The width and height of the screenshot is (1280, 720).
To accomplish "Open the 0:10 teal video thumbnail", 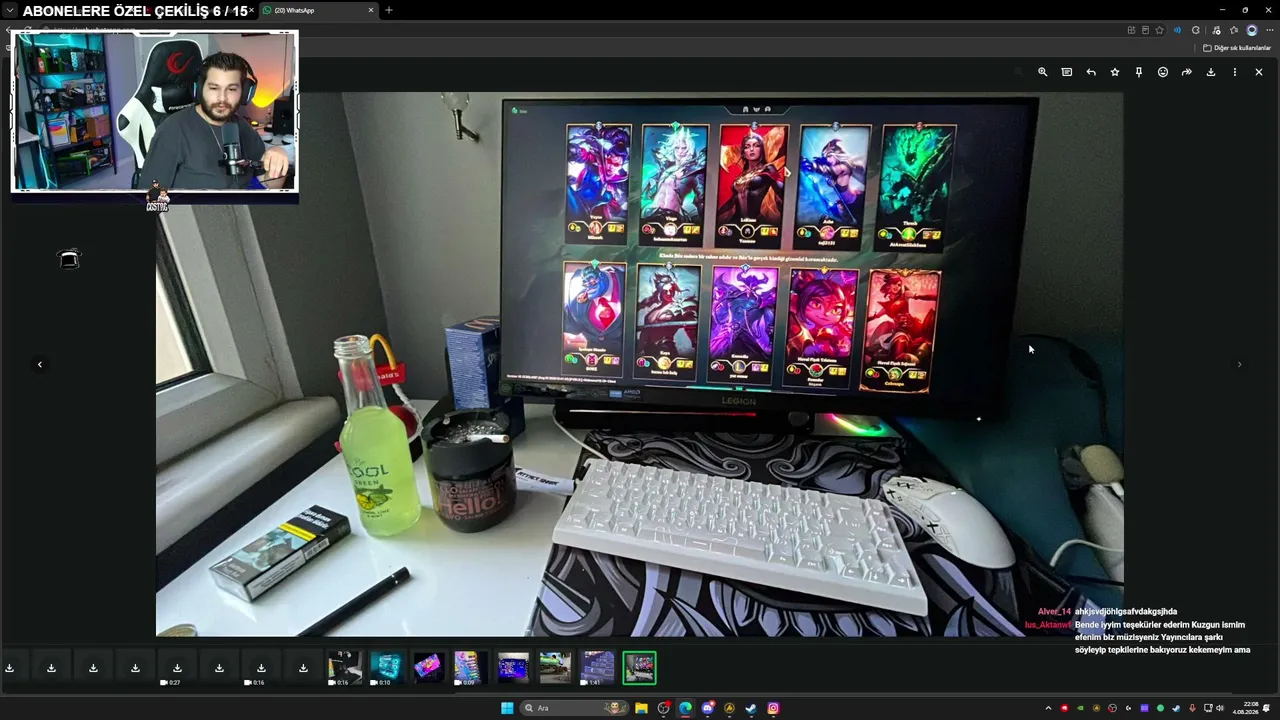I will (387, 668).
